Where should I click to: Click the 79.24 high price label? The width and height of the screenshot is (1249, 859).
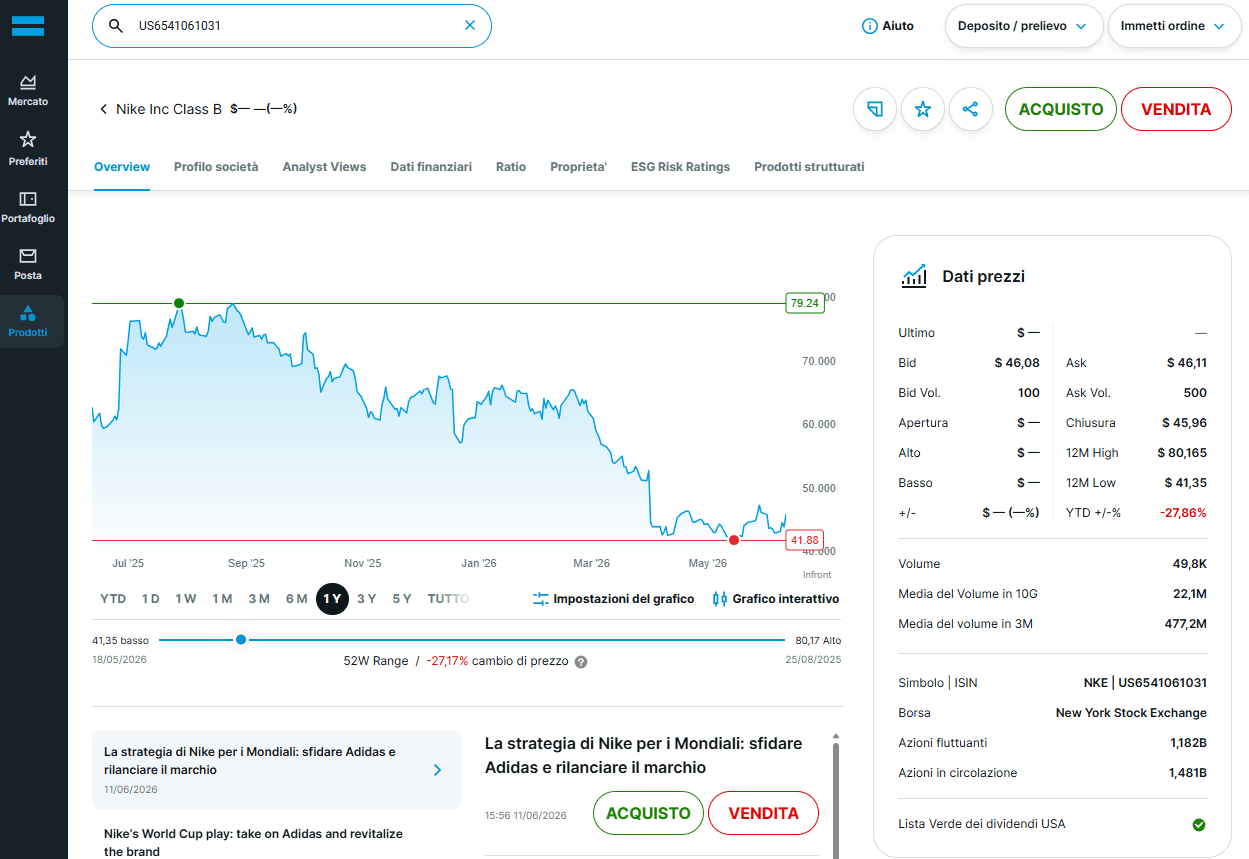pos(804,303)
